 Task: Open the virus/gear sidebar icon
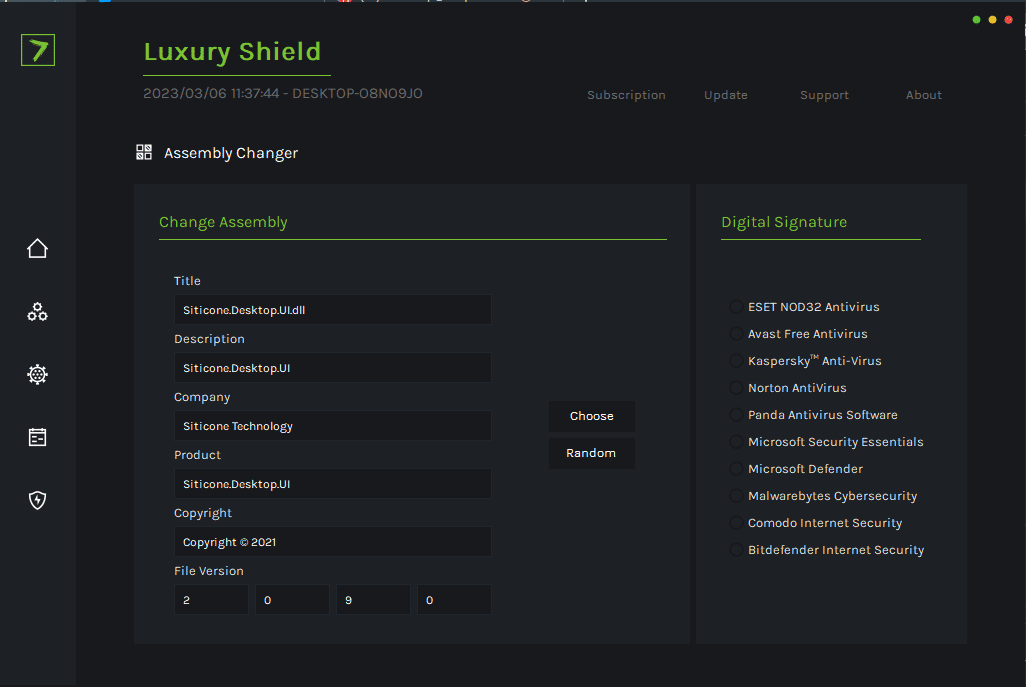point(37,374)
